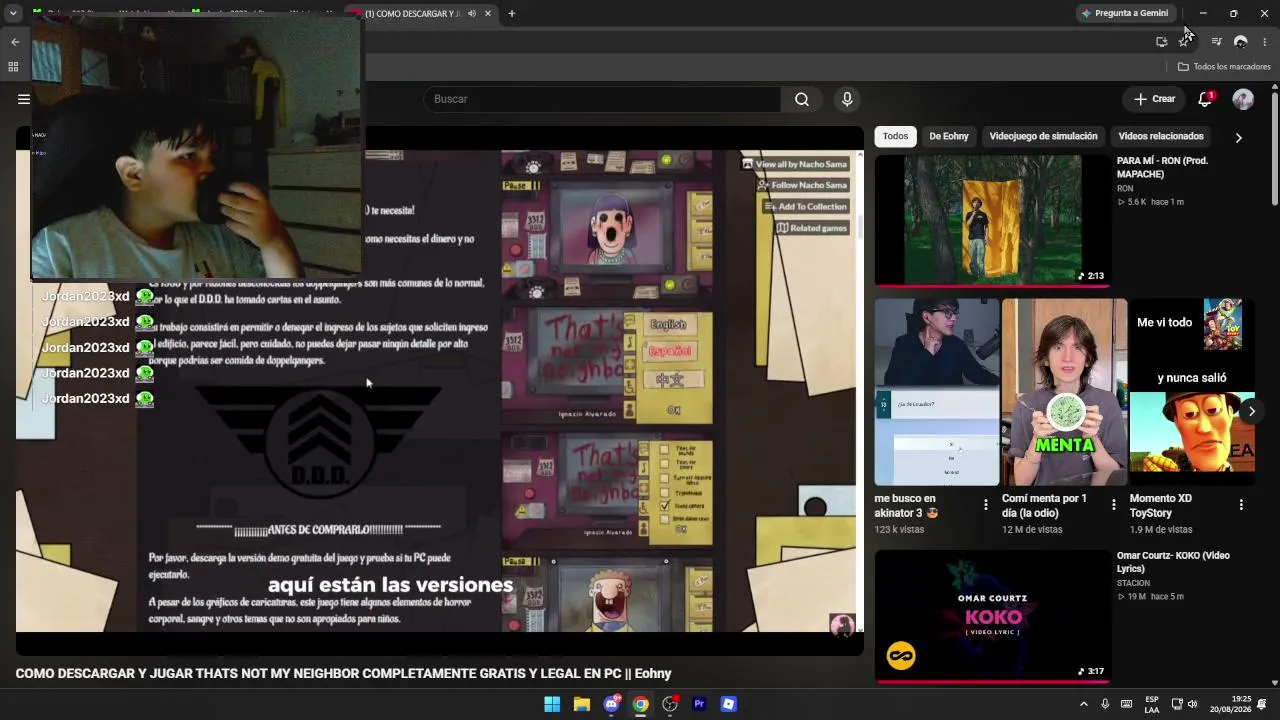Click the search magnifier button
The width and height of the screenshot is (1280, 720).
(802, 99)
